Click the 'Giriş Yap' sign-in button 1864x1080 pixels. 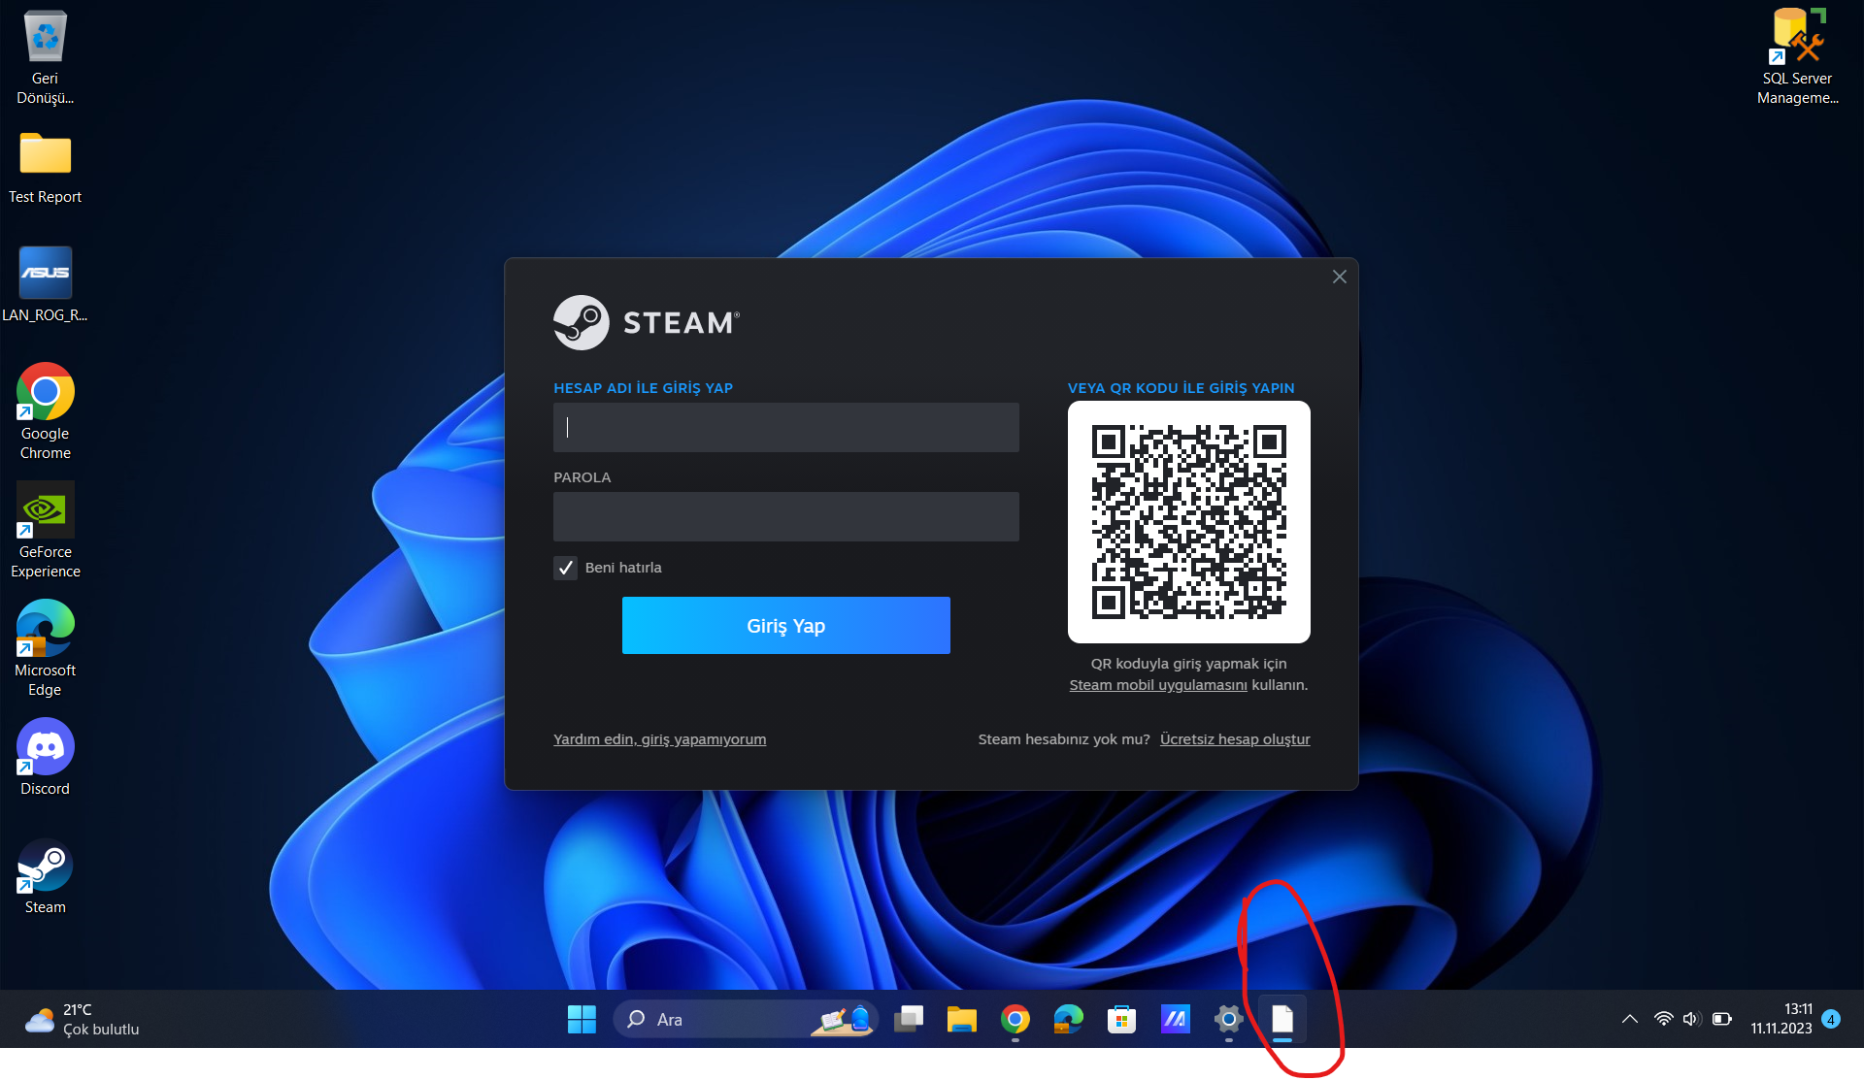[x=786, y=626]
